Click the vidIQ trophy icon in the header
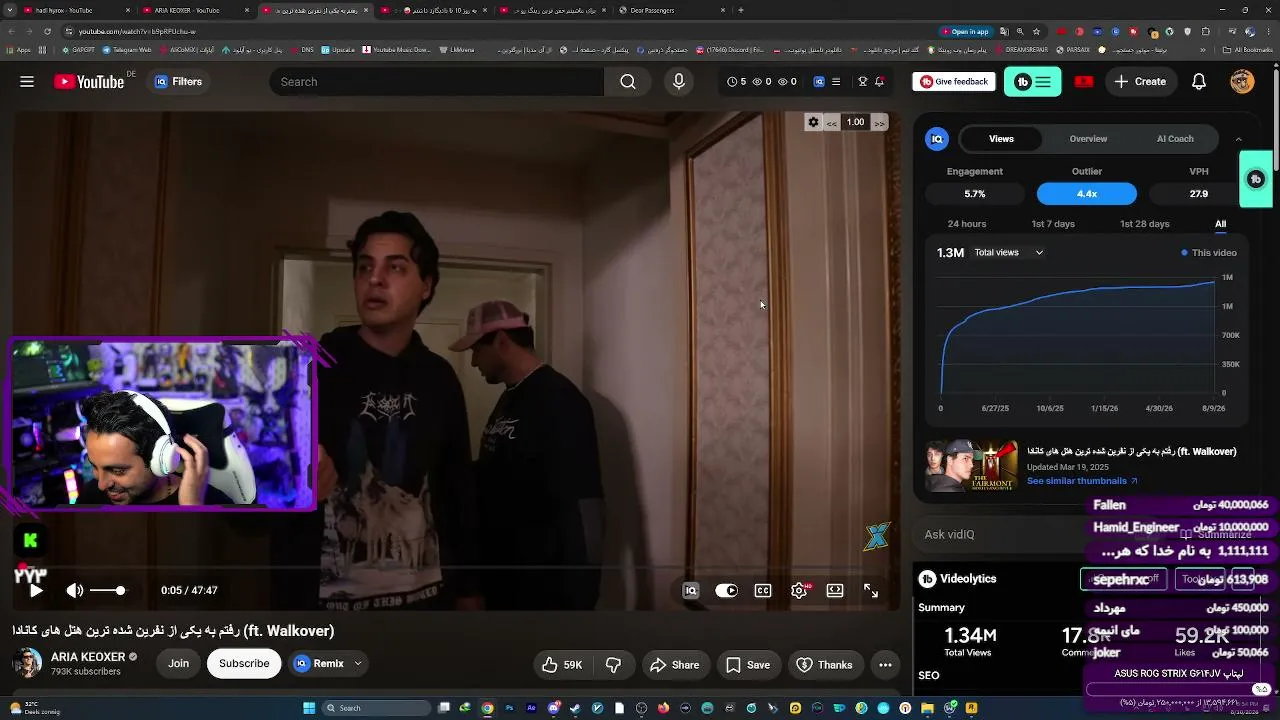 pos(863,82)
